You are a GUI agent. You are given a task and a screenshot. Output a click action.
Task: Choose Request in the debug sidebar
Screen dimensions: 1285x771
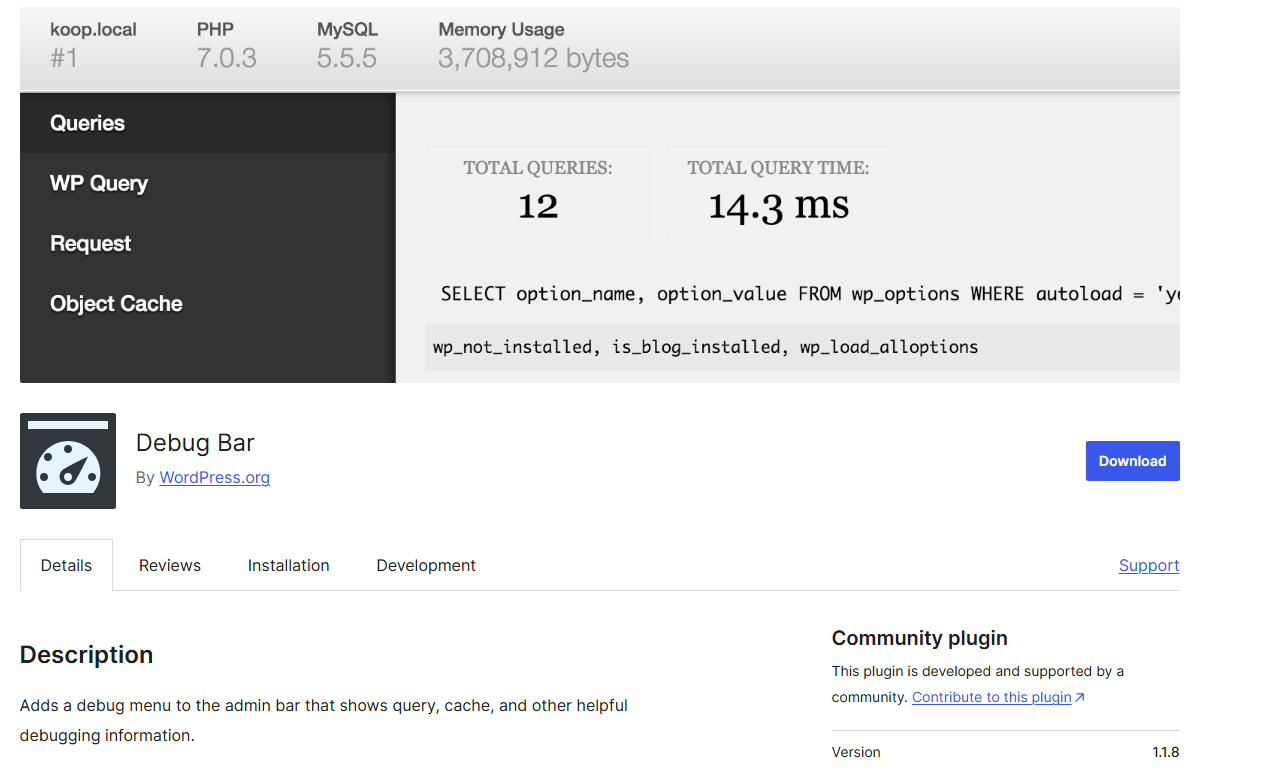click(x=91, y=244)
